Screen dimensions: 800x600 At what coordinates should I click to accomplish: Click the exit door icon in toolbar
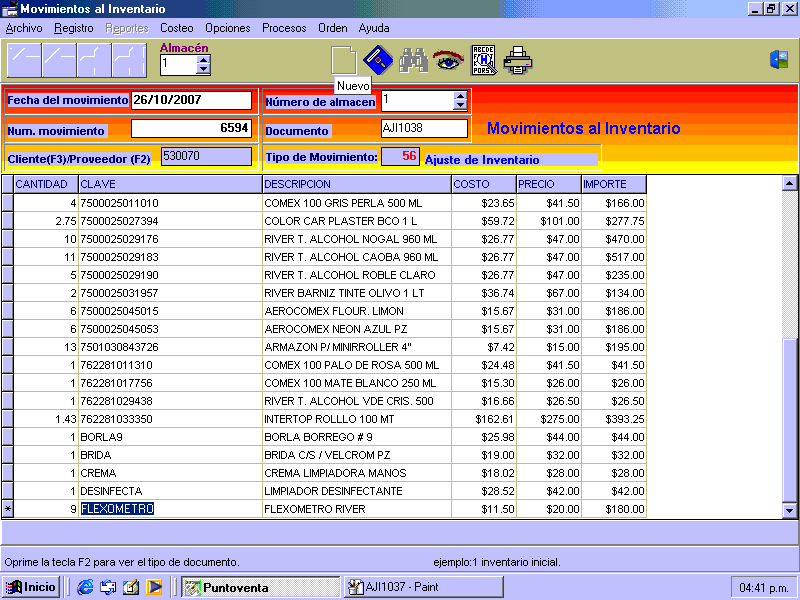point(779,60)
